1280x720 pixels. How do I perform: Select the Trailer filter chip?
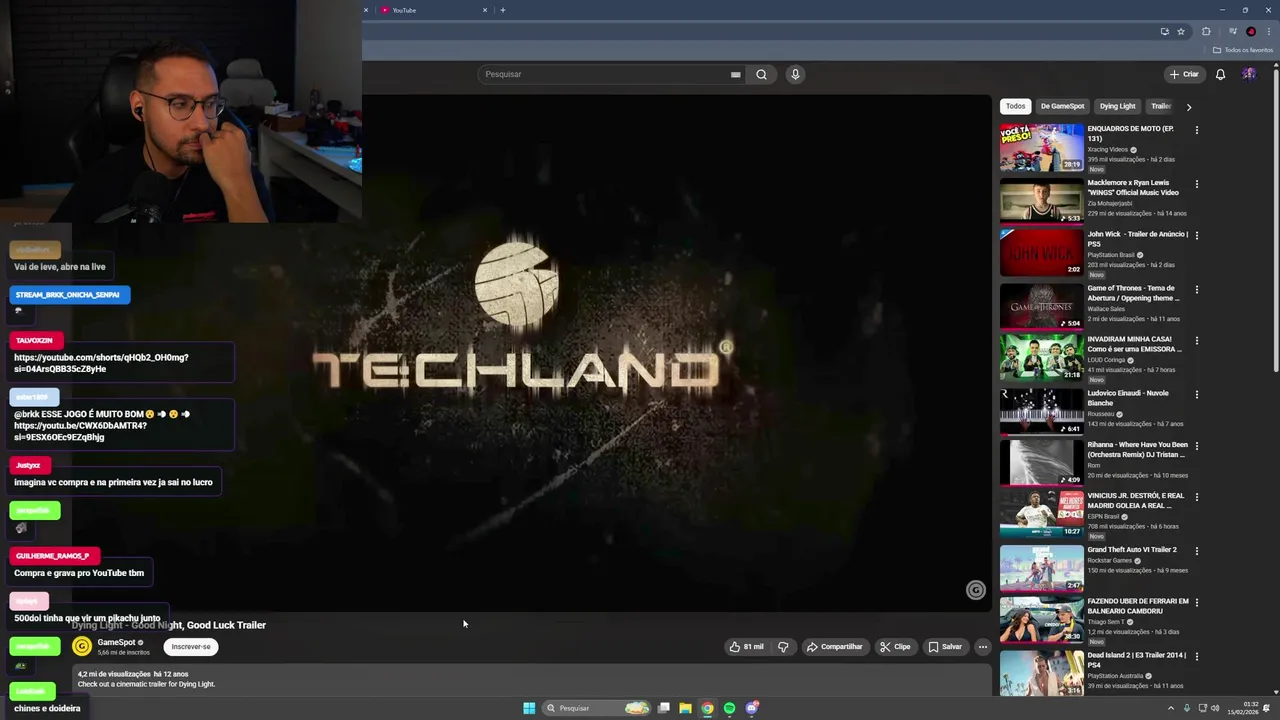pos(1160,106)
